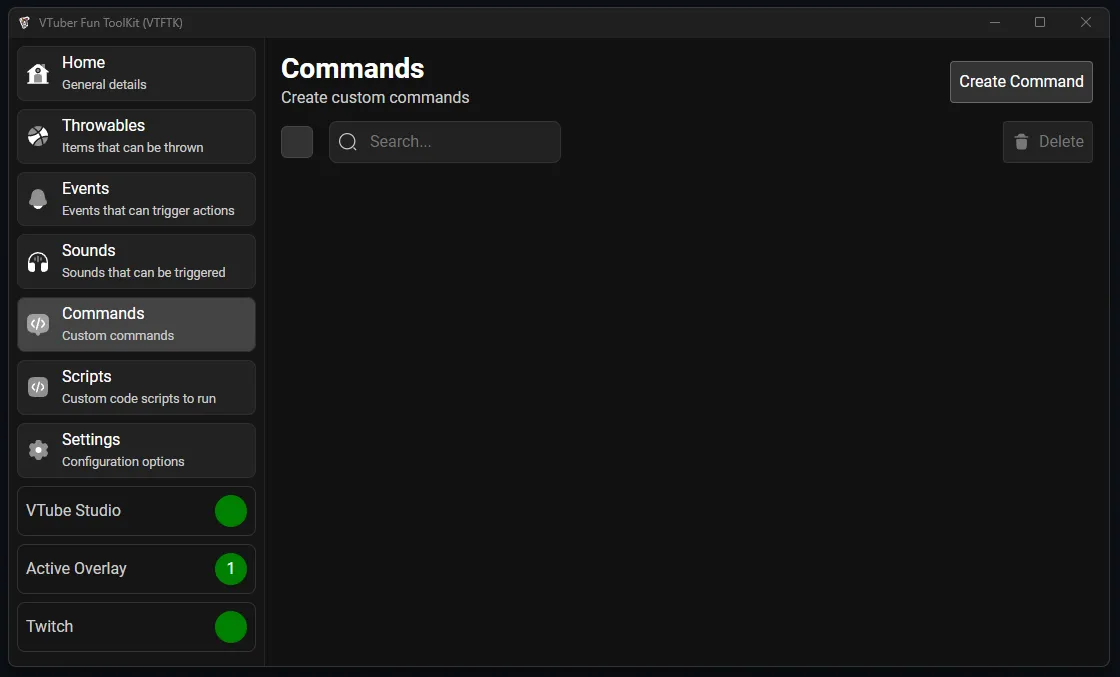Open the Throwables section
This screenshot has height=677, width=1120.
click(136, 136)
